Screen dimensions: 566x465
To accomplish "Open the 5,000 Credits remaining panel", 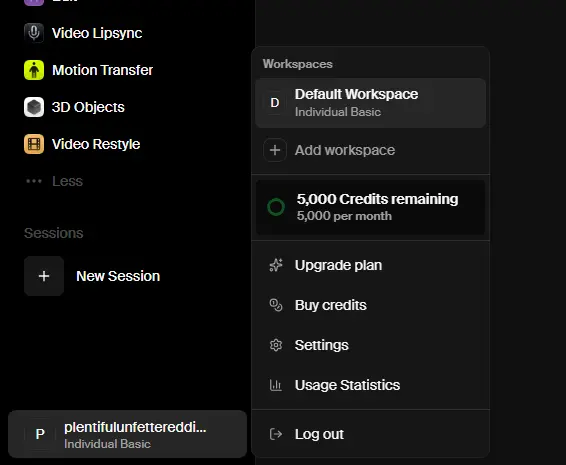I will (x=370, y=207).
